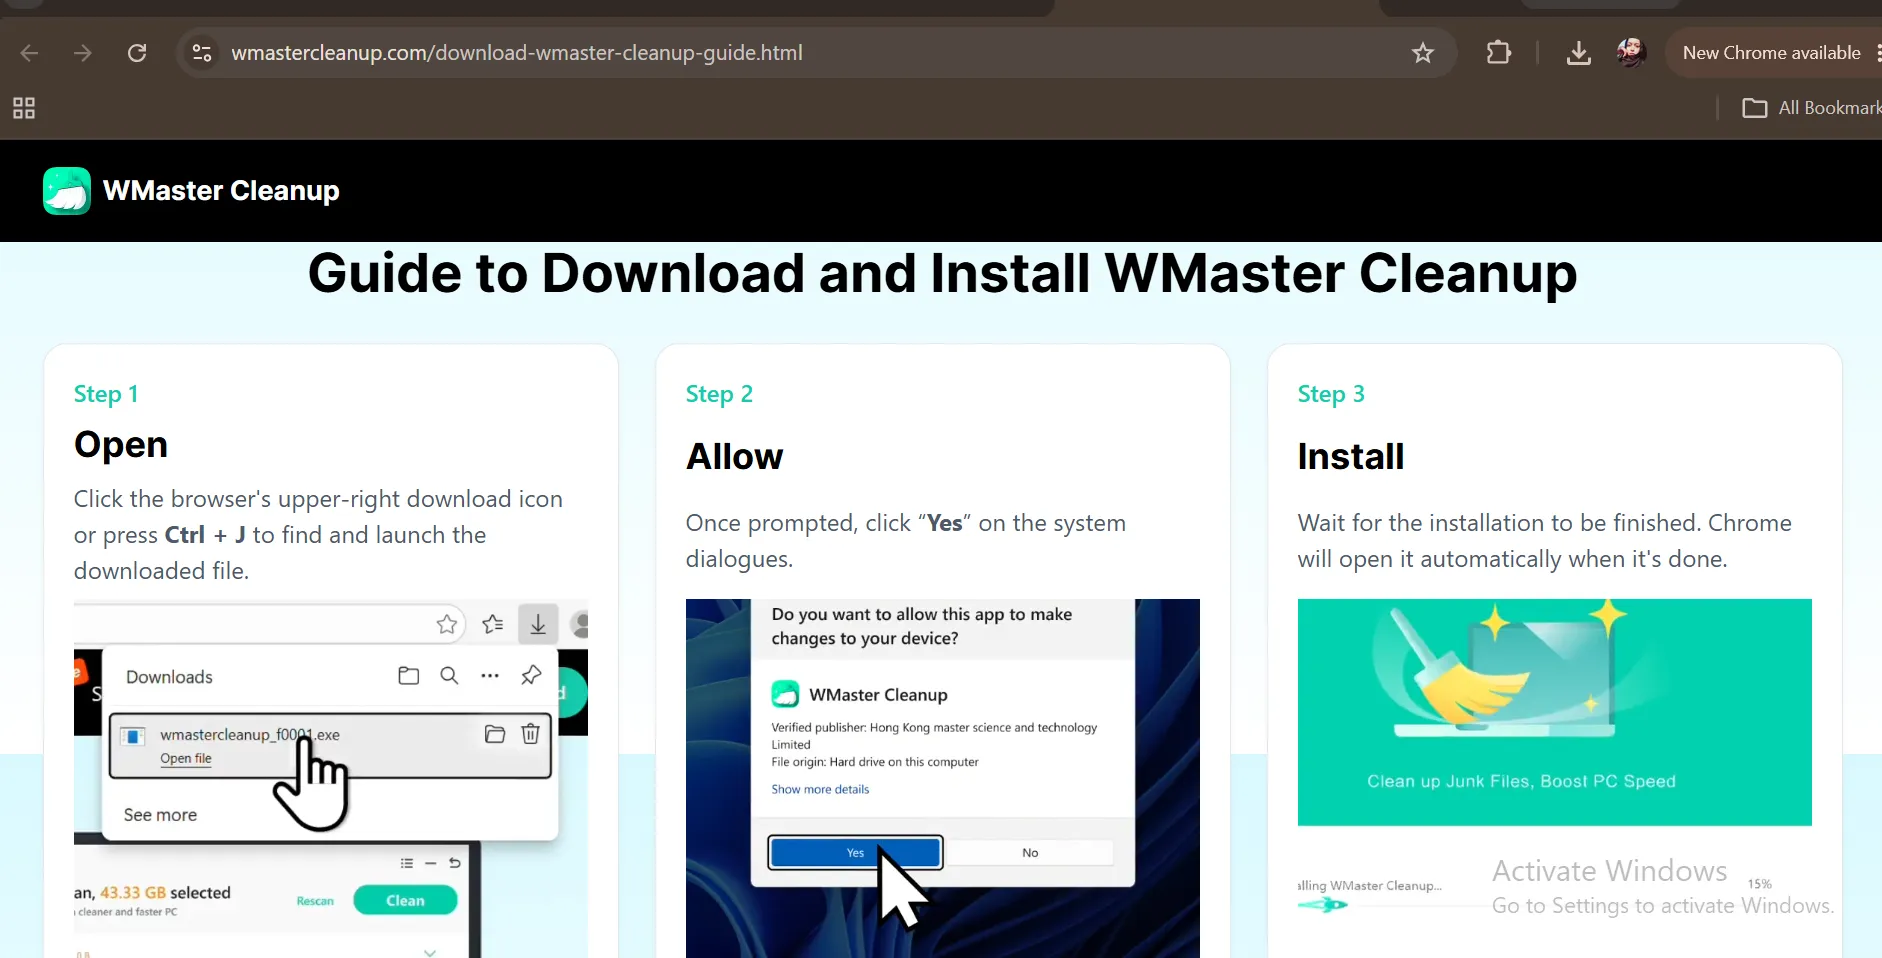Click the text "Click the browser's upper-right download icon"
The height and width of the screenshot is (958, 1882).
click(318, 499)
